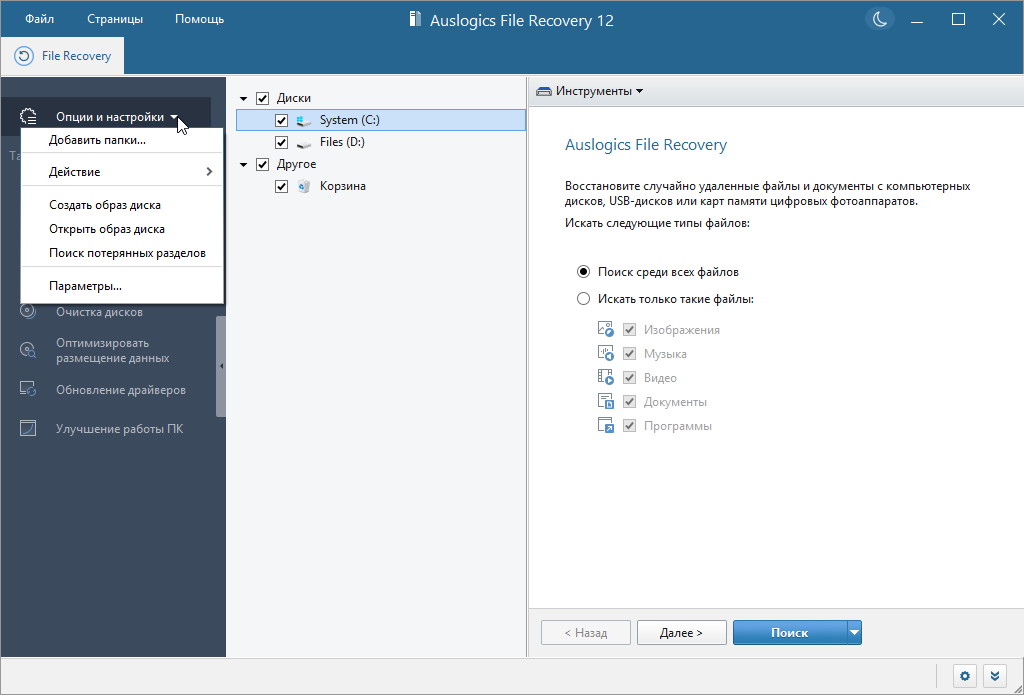This screenshot has width=1024, height=695.
Task: Click the Files (D:) drive icon
Action: pos(304,142)
